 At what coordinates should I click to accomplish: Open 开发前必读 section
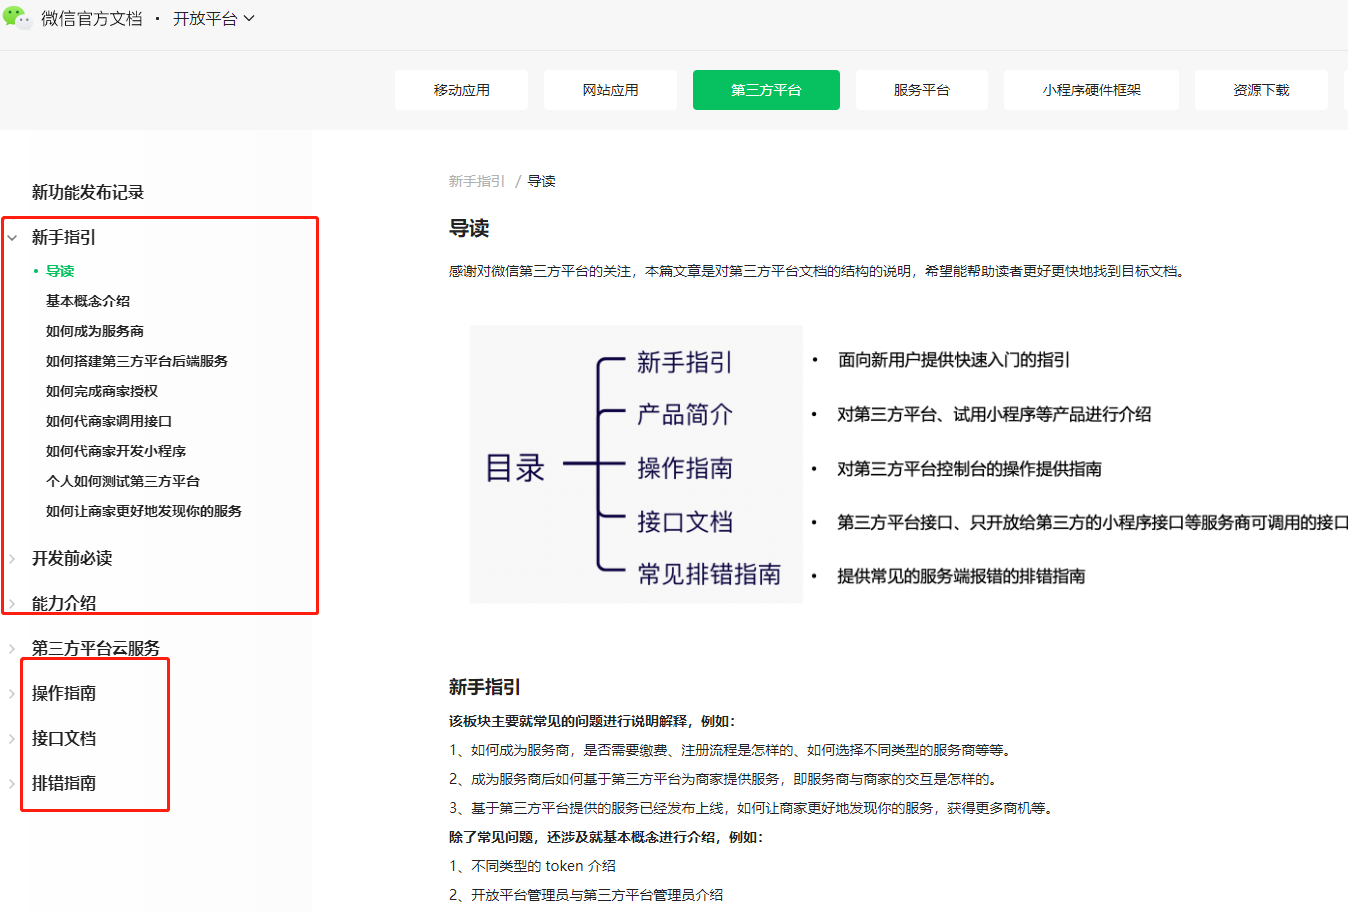point(72,558)
